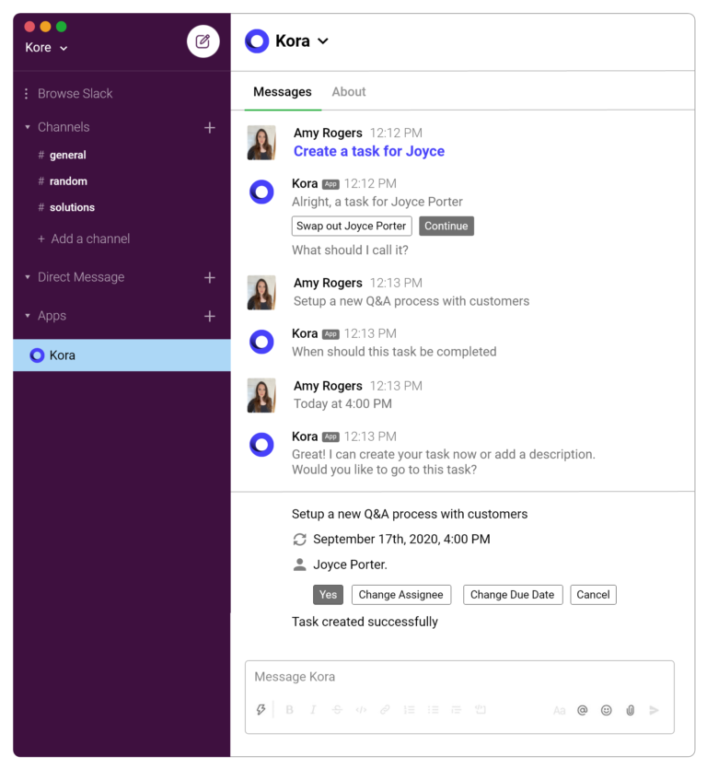The image size is (707, 768).
Task: Open Browse Slack in the sidebar
Action: pyautogui.click(x=75, y=94)
